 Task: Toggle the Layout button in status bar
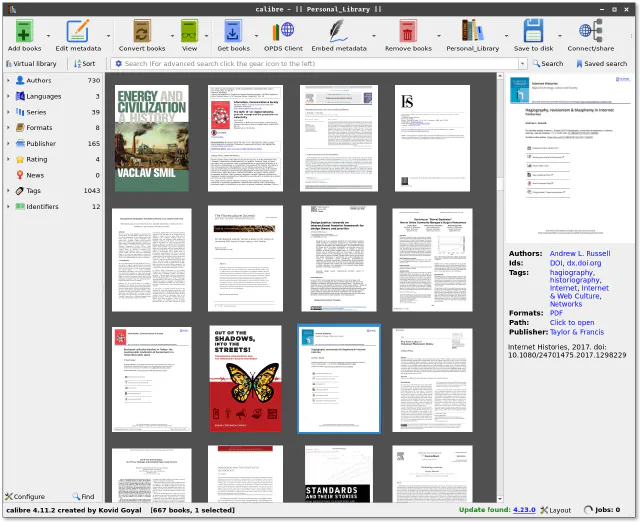pos(555,510)
